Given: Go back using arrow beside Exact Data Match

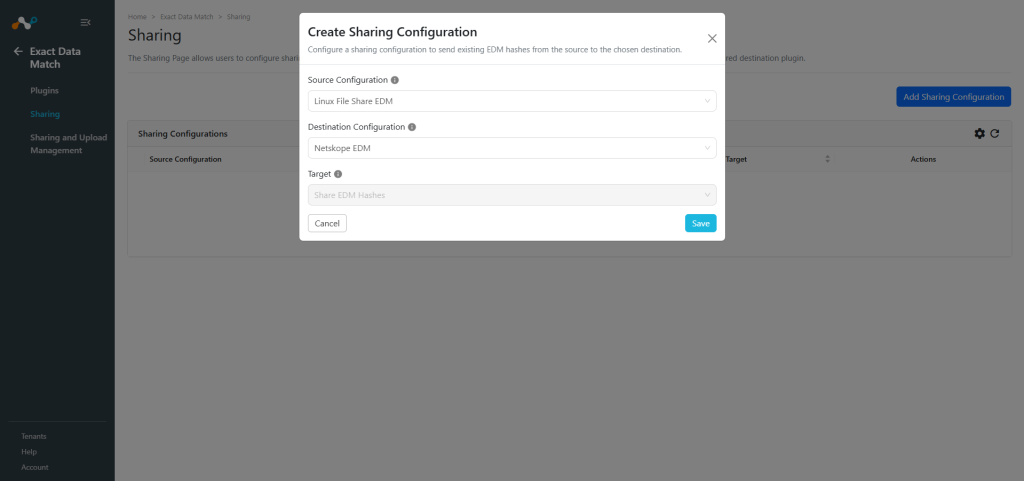Looking at the screenshot, I should [18, 51].
